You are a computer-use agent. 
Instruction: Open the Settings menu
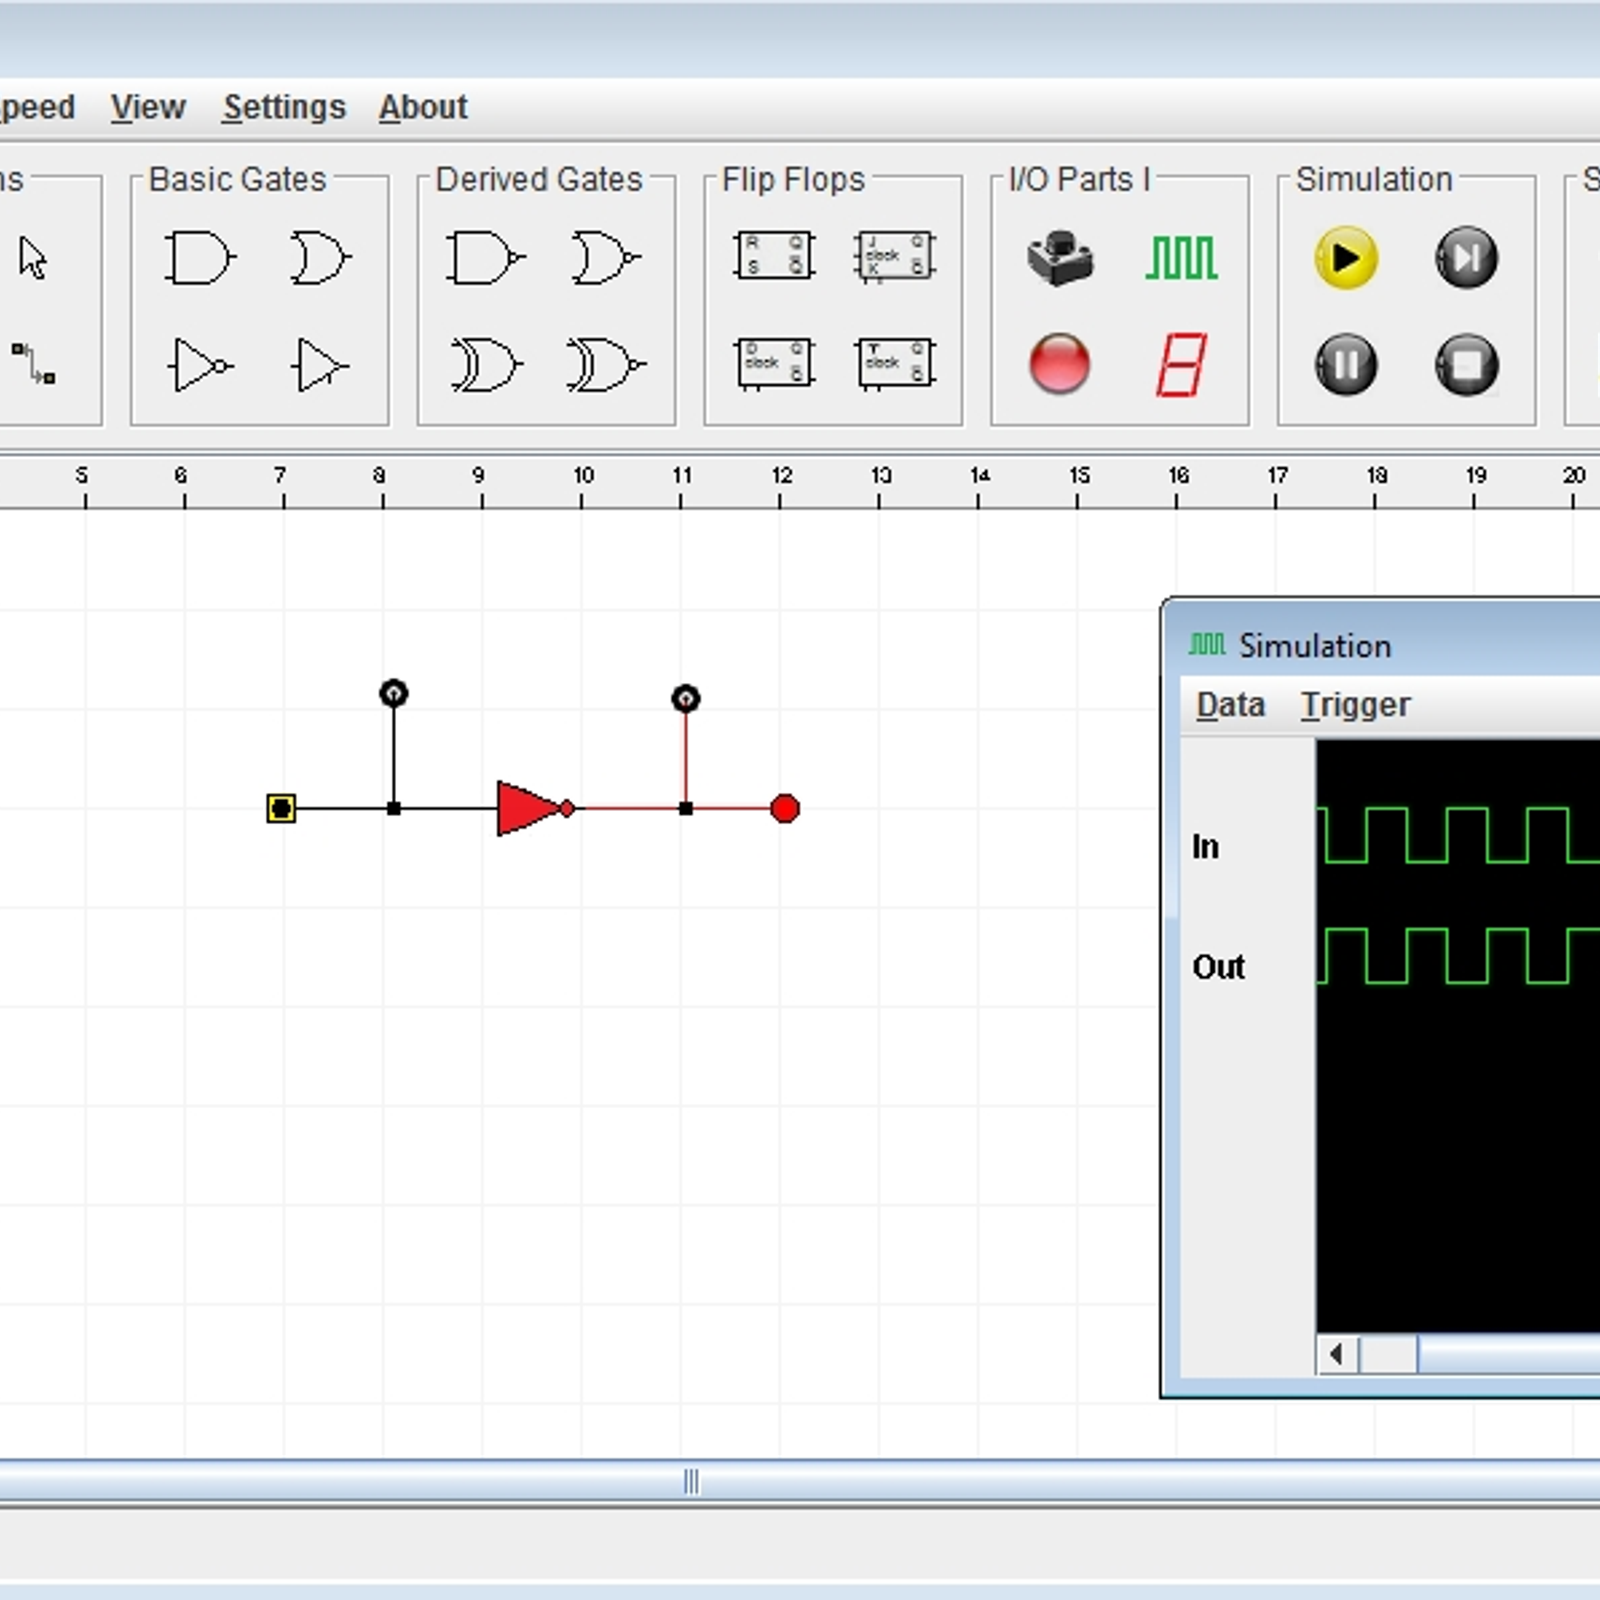coord(284,107)
